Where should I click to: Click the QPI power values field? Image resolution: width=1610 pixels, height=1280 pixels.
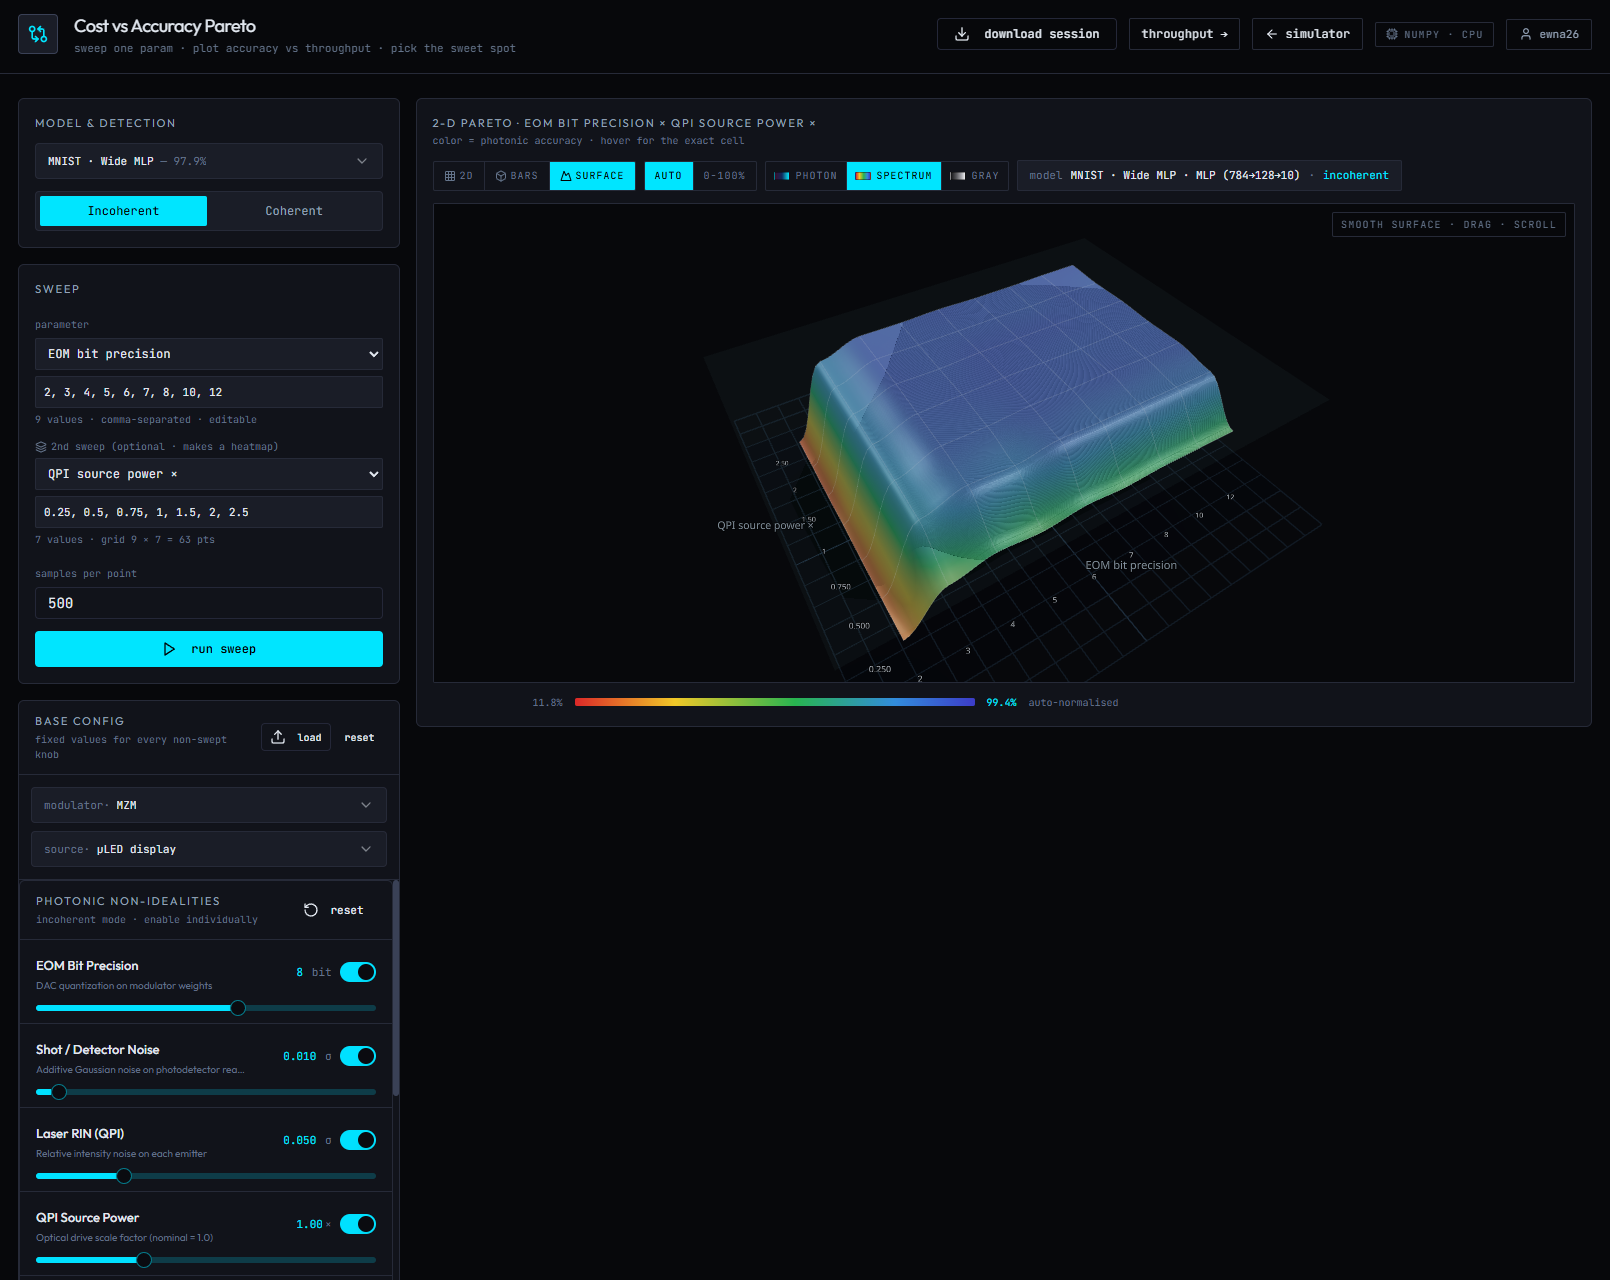(x=209, y=512)
